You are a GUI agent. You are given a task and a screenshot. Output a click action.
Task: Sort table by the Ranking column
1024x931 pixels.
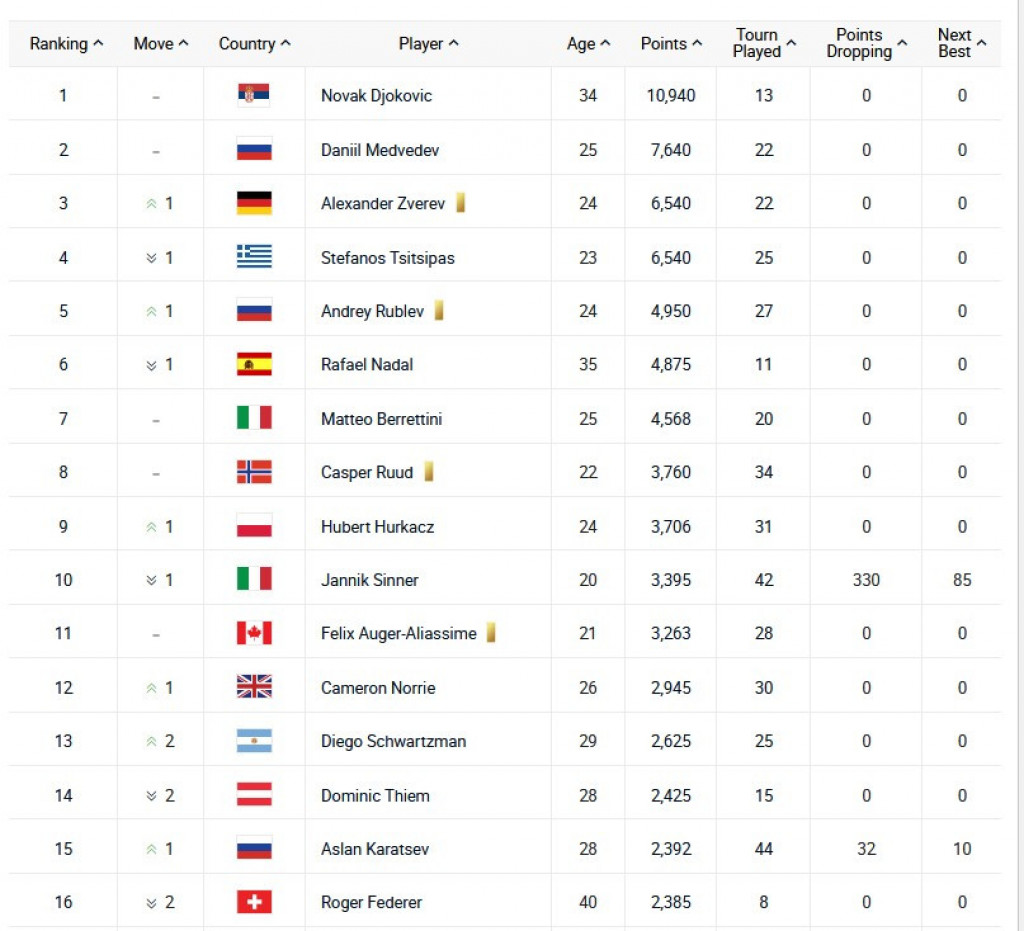[x=66, y=44]
